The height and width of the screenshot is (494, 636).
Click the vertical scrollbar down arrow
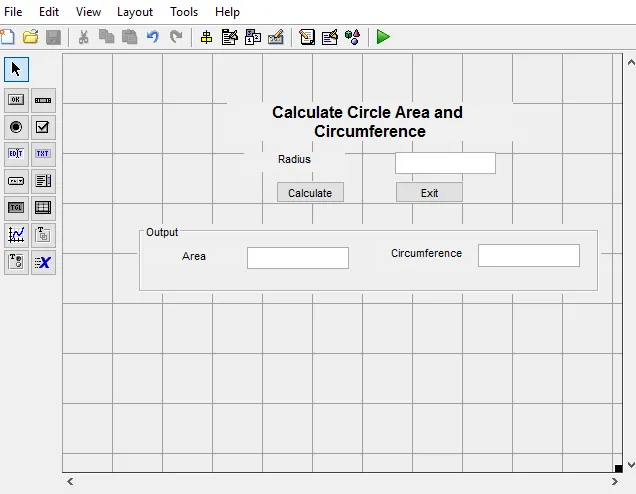(x=631, y=465)
